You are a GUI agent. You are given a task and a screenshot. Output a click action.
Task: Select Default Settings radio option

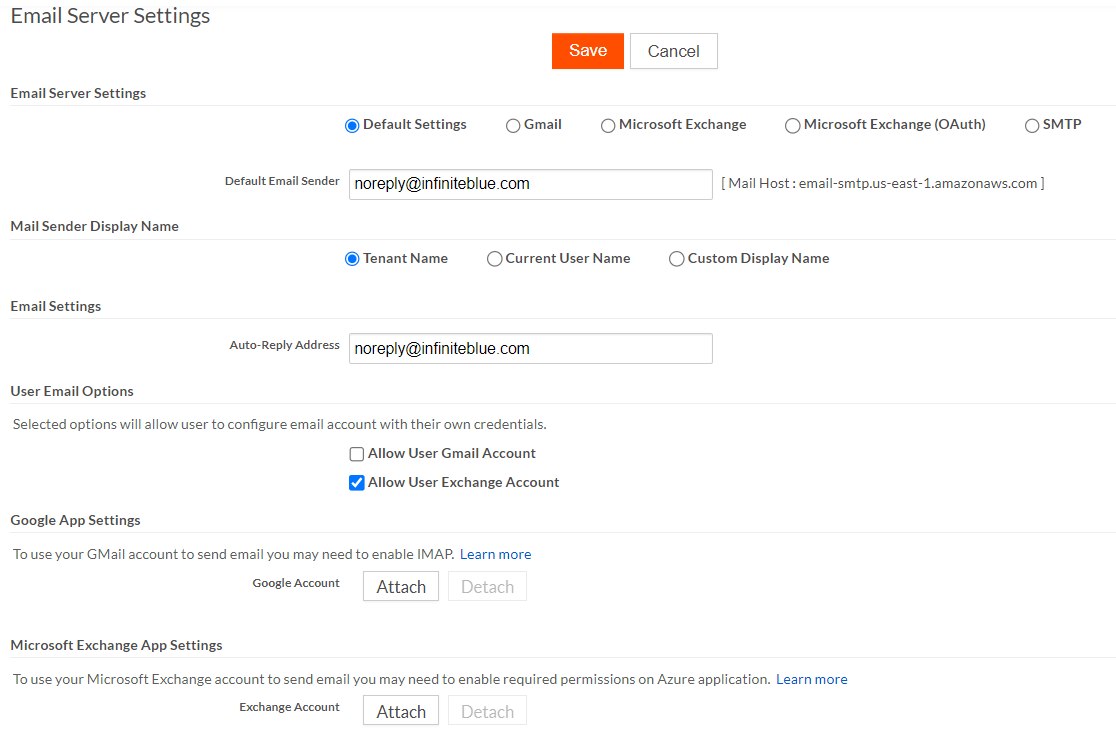tap(352, 126)
